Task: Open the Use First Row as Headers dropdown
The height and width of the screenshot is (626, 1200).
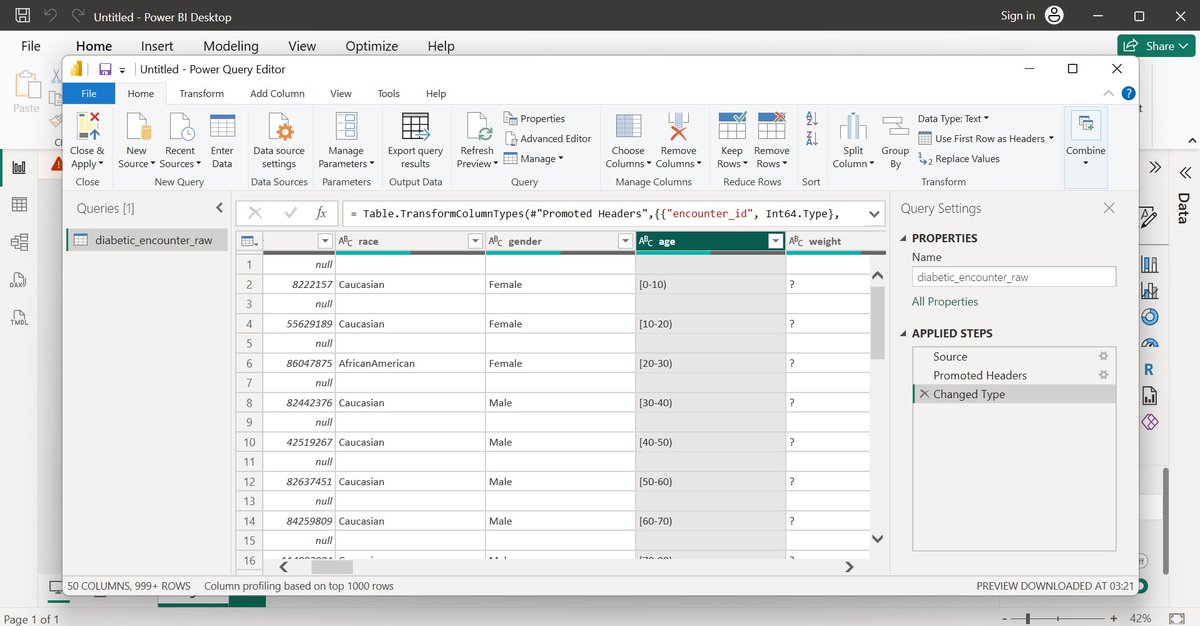Action: [986, 139]
